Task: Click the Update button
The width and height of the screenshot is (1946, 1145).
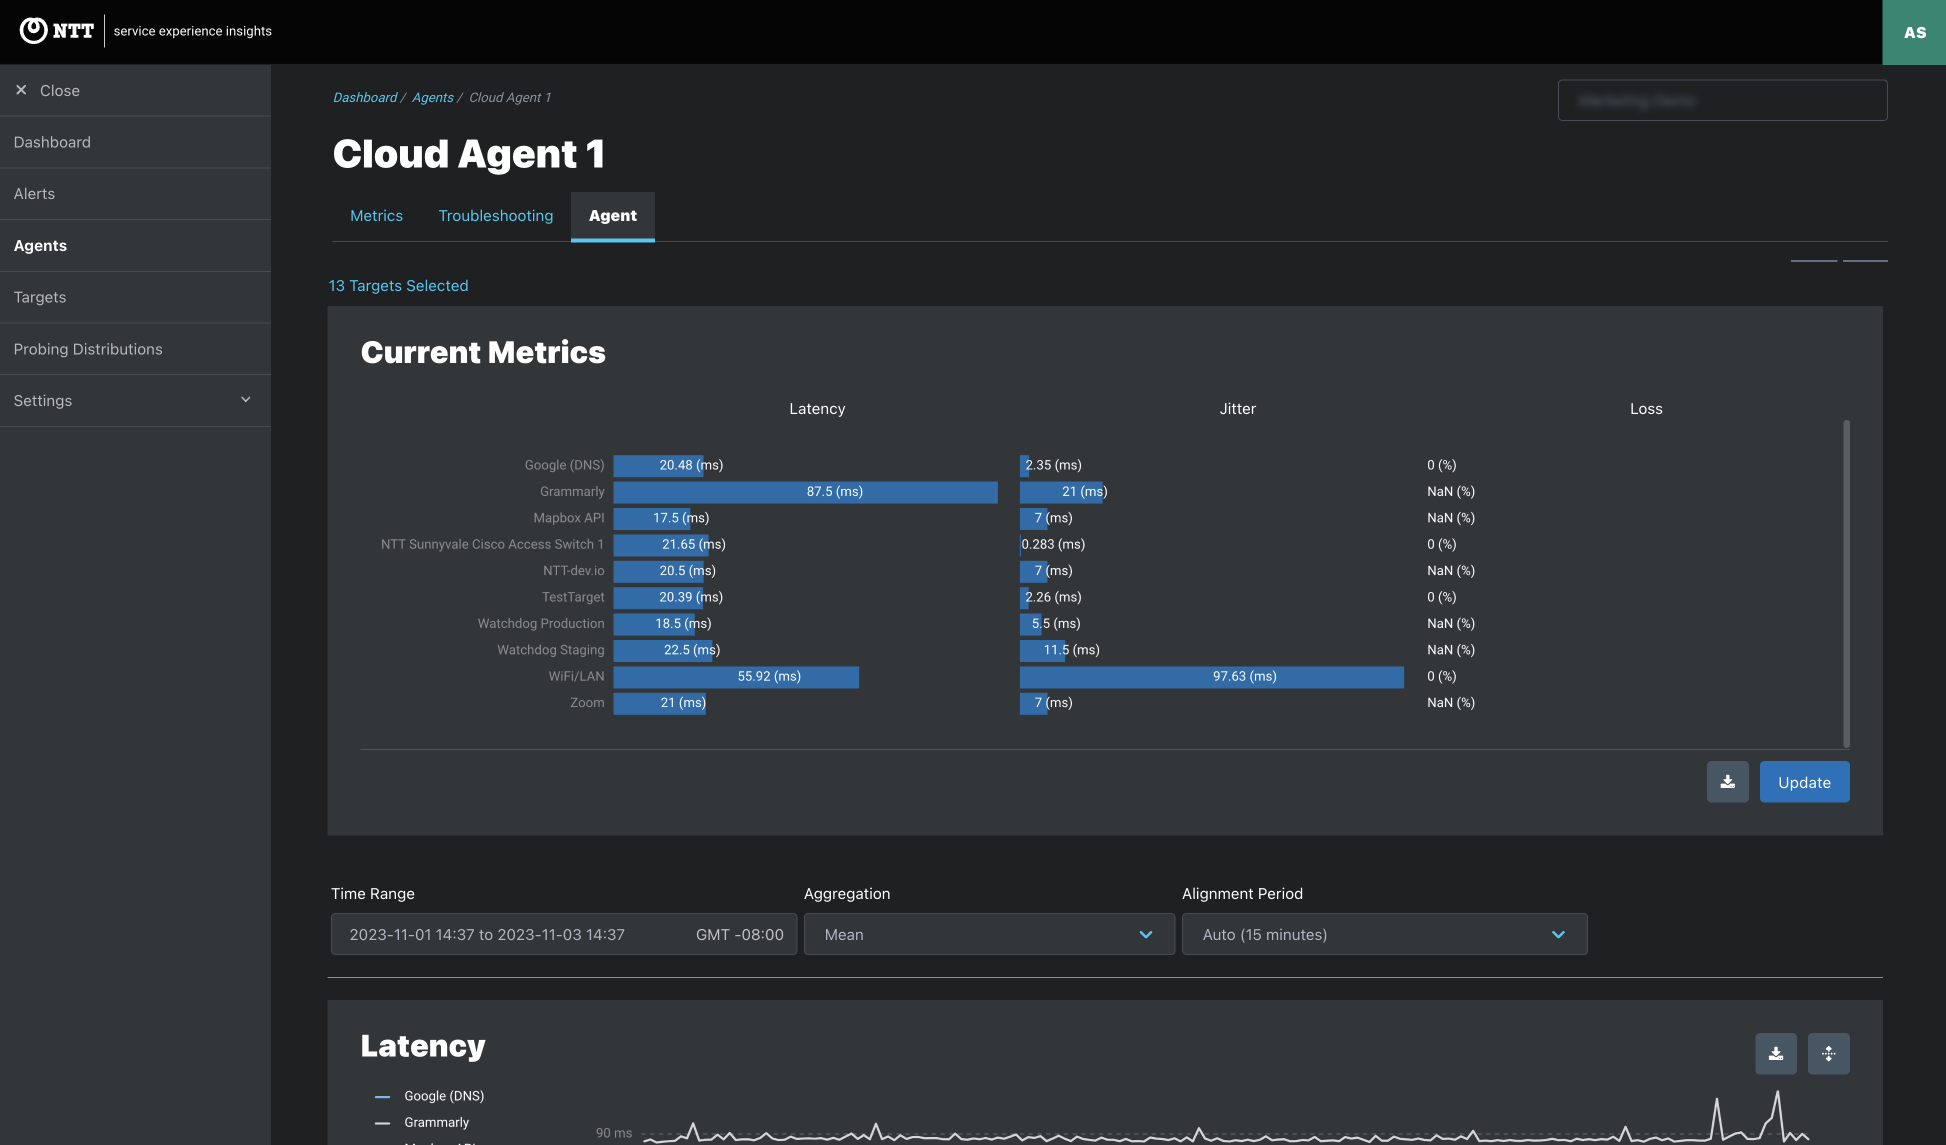Action: (1804, 782)
